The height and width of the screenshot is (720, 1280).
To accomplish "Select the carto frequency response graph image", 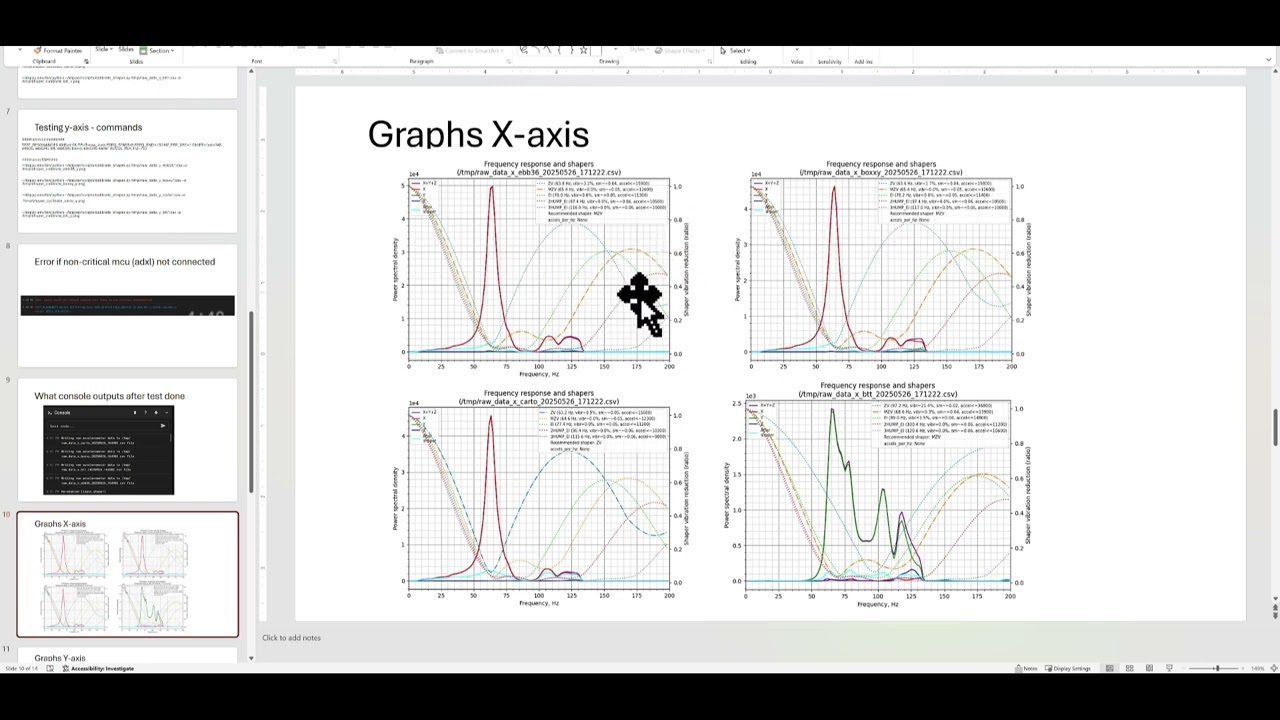I will tap(543, 497).
